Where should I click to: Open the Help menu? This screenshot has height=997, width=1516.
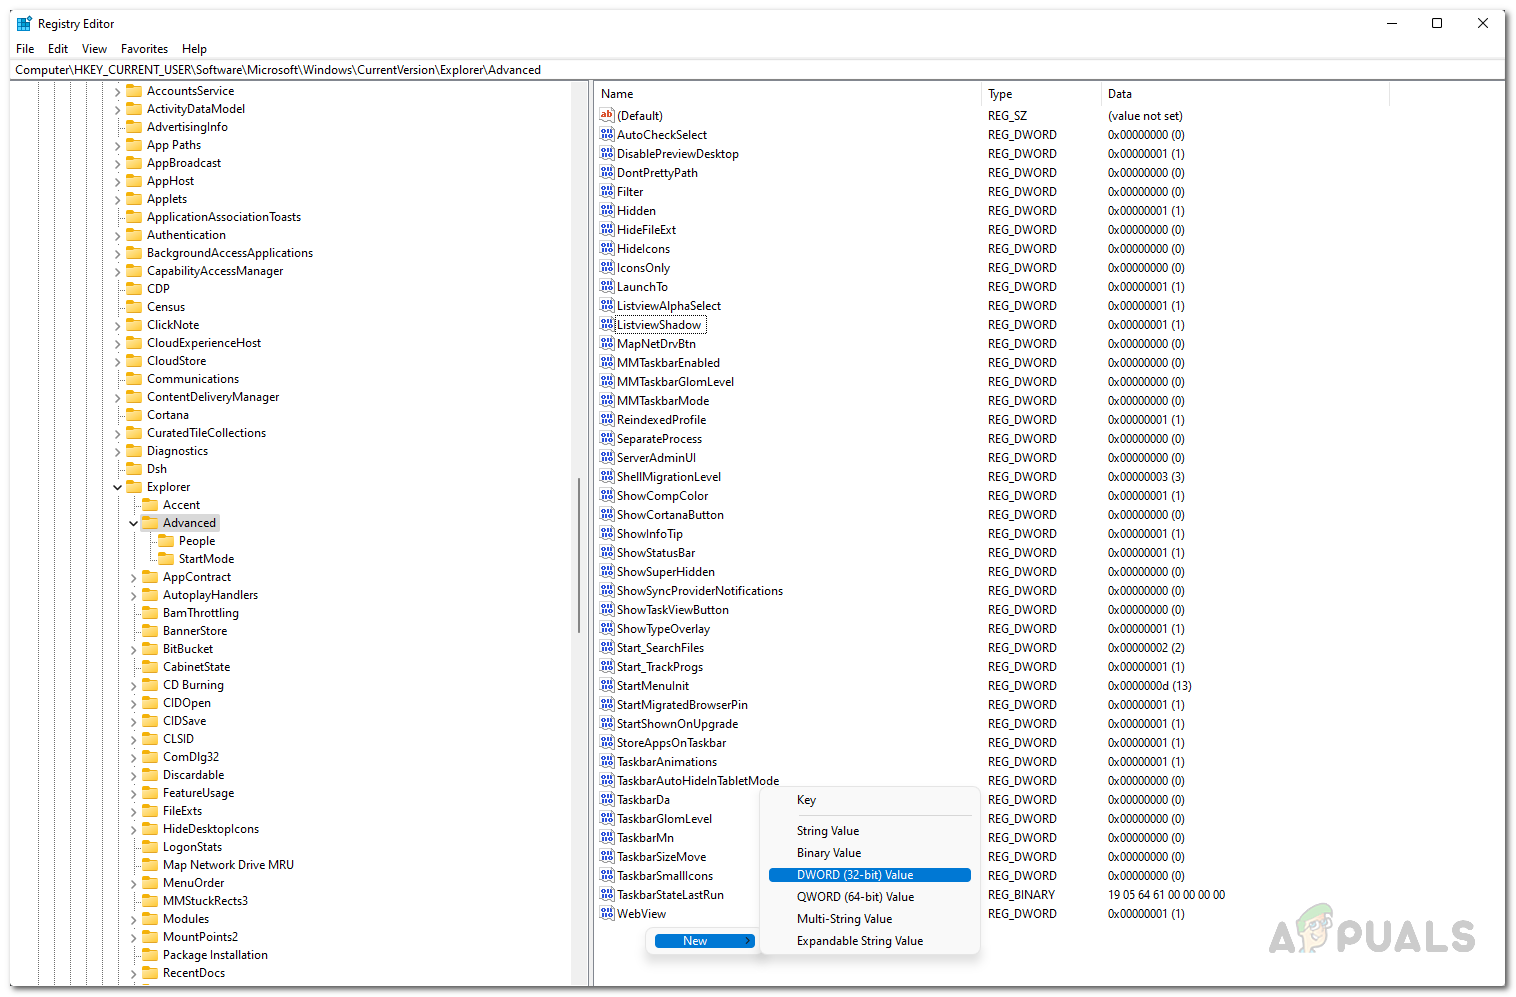194,48
